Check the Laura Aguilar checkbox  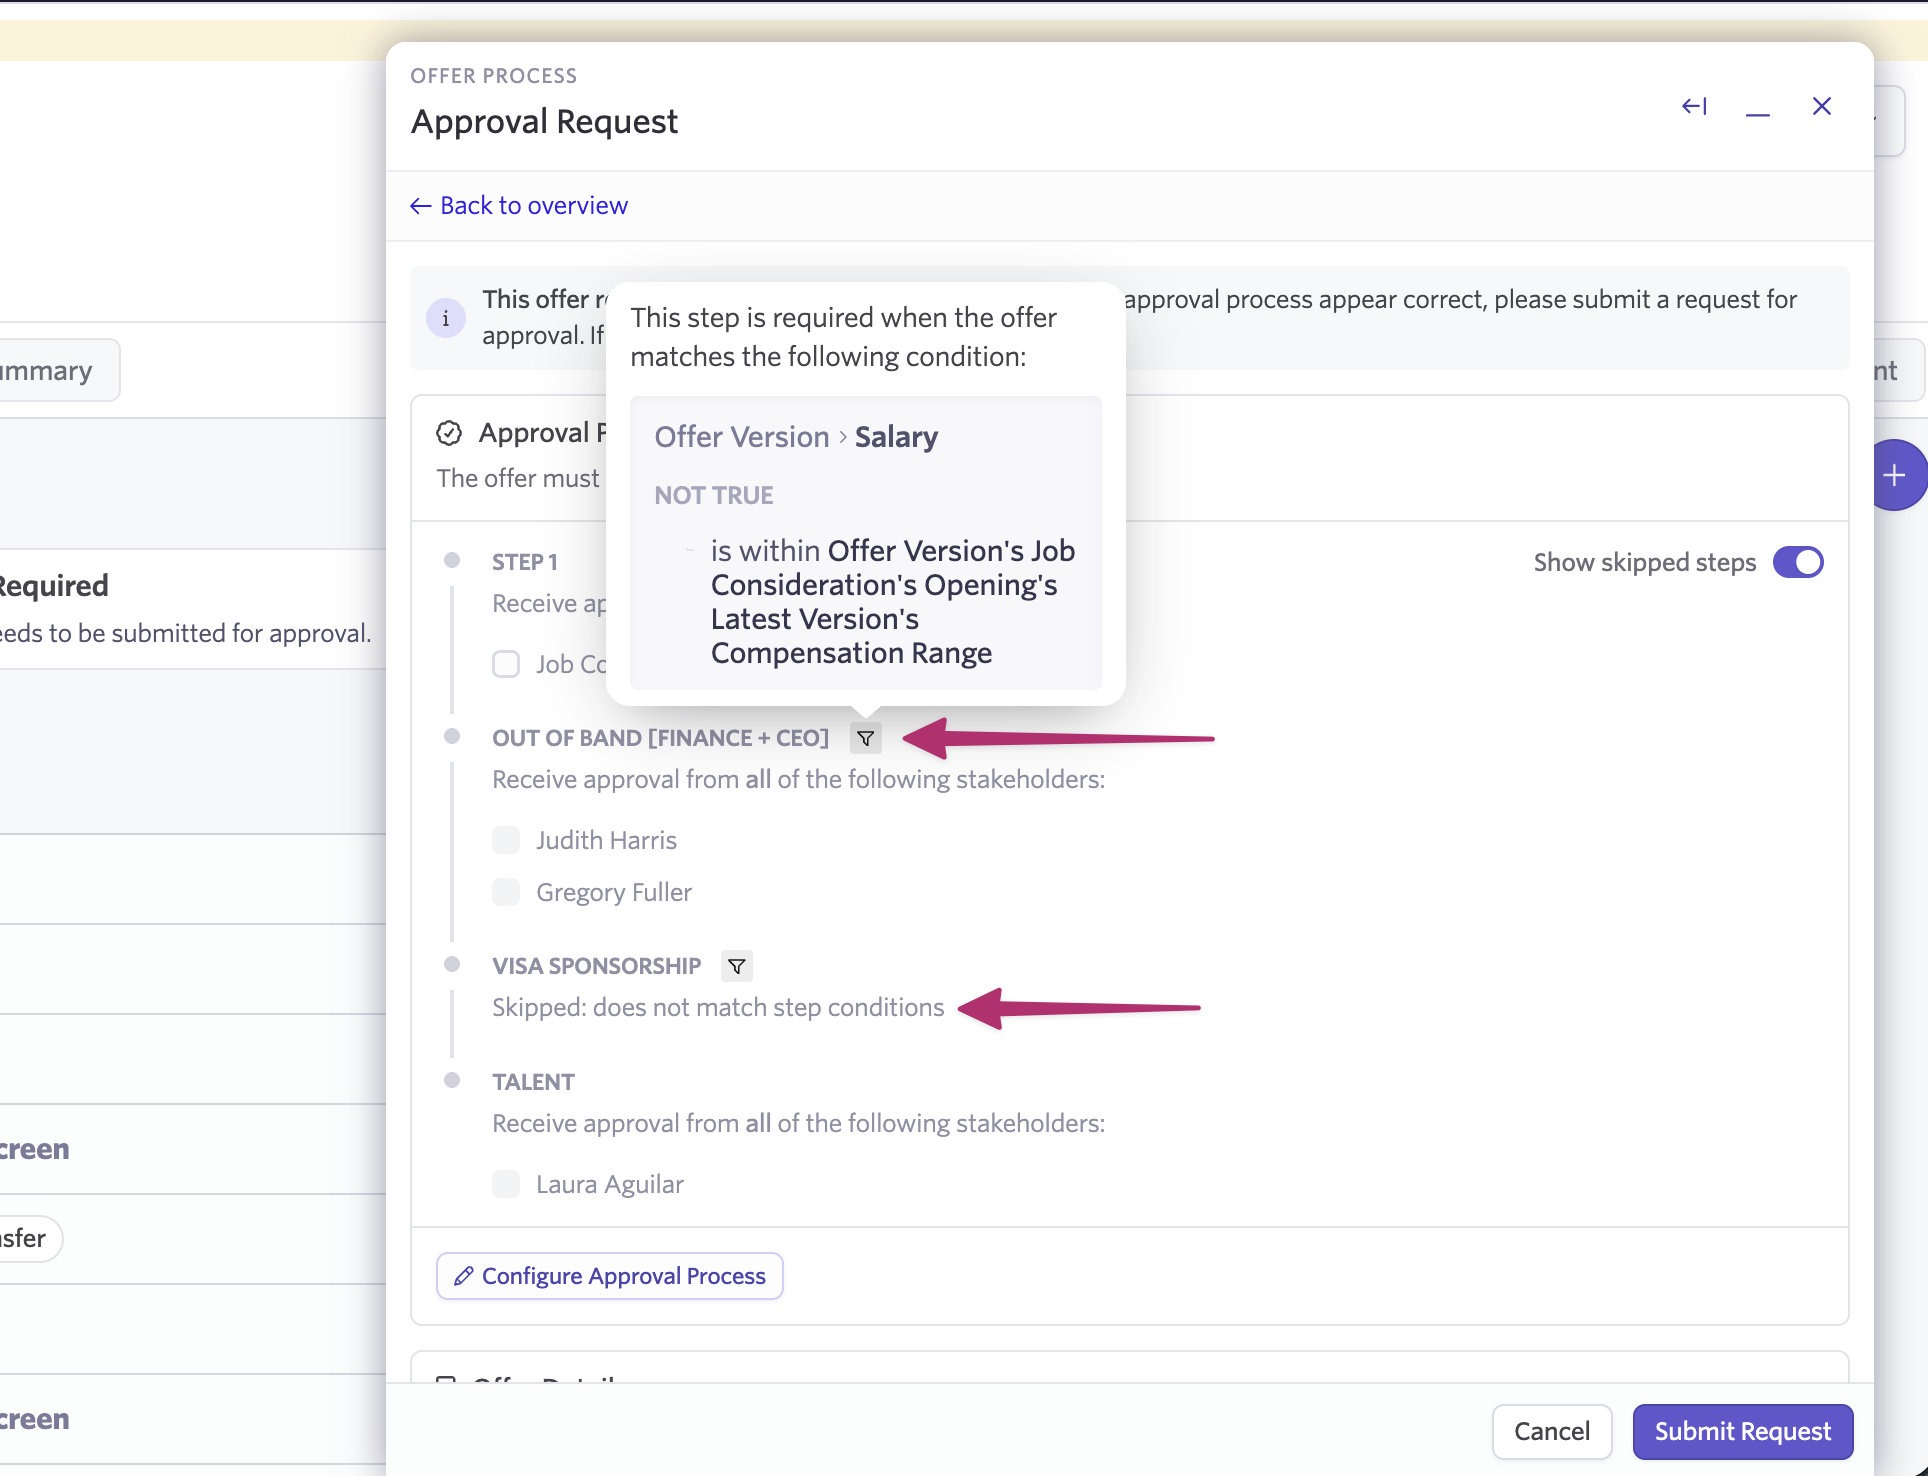(506, 1184)
